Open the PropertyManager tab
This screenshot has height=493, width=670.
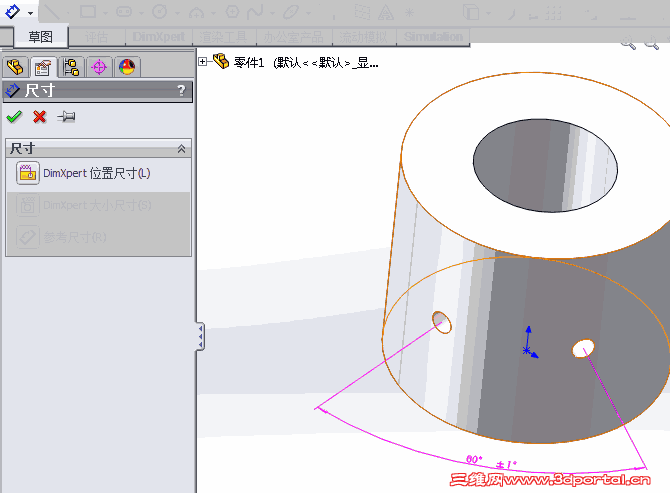pyautogui.click(x=43, y=67)
